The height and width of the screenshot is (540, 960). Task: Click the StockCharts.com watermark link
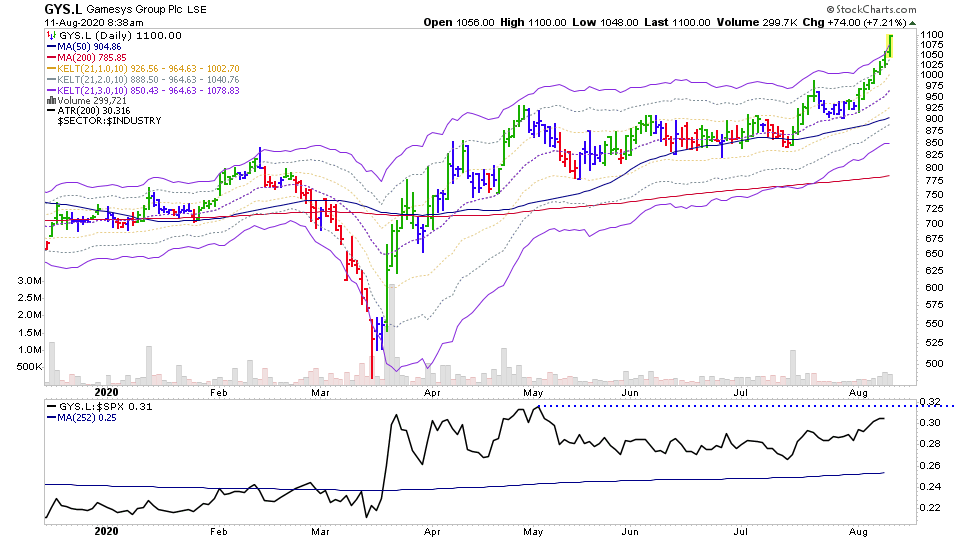871,9
